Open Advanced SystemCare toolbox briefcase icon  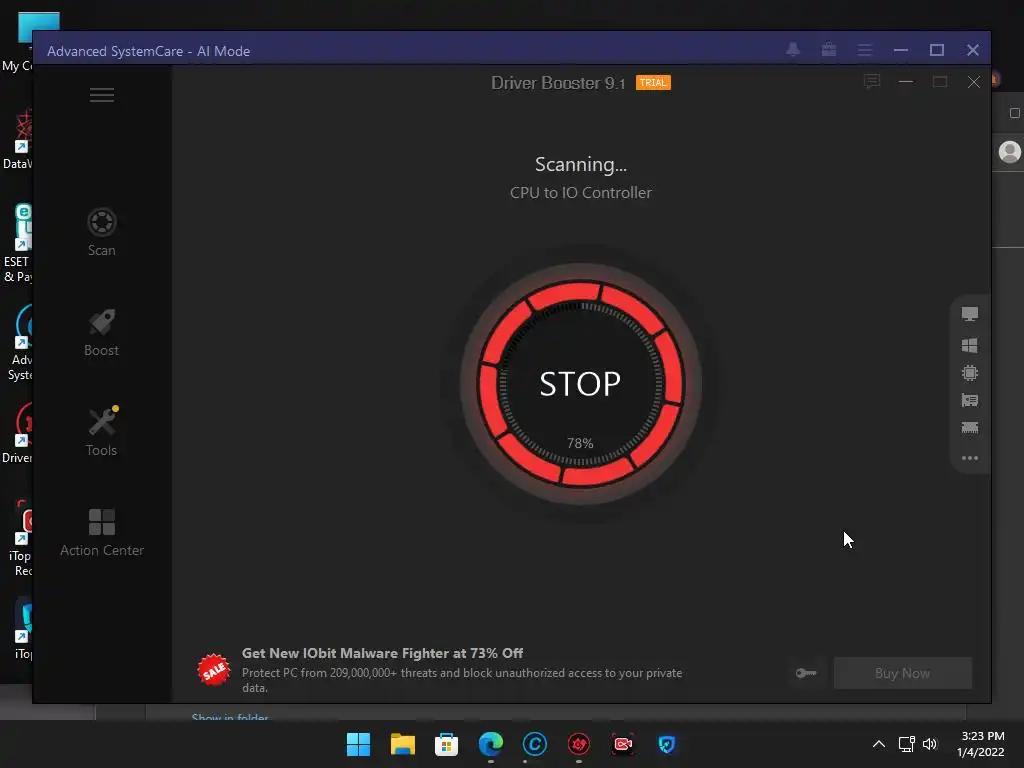coord(829,50)
